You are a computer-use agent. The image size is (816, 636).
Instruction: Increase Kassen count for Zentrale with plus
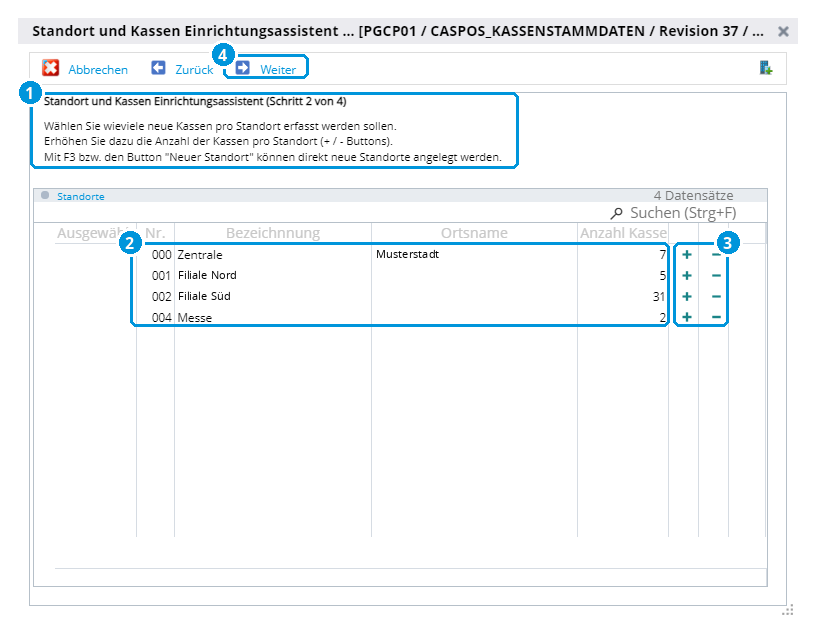coord(687,255)
